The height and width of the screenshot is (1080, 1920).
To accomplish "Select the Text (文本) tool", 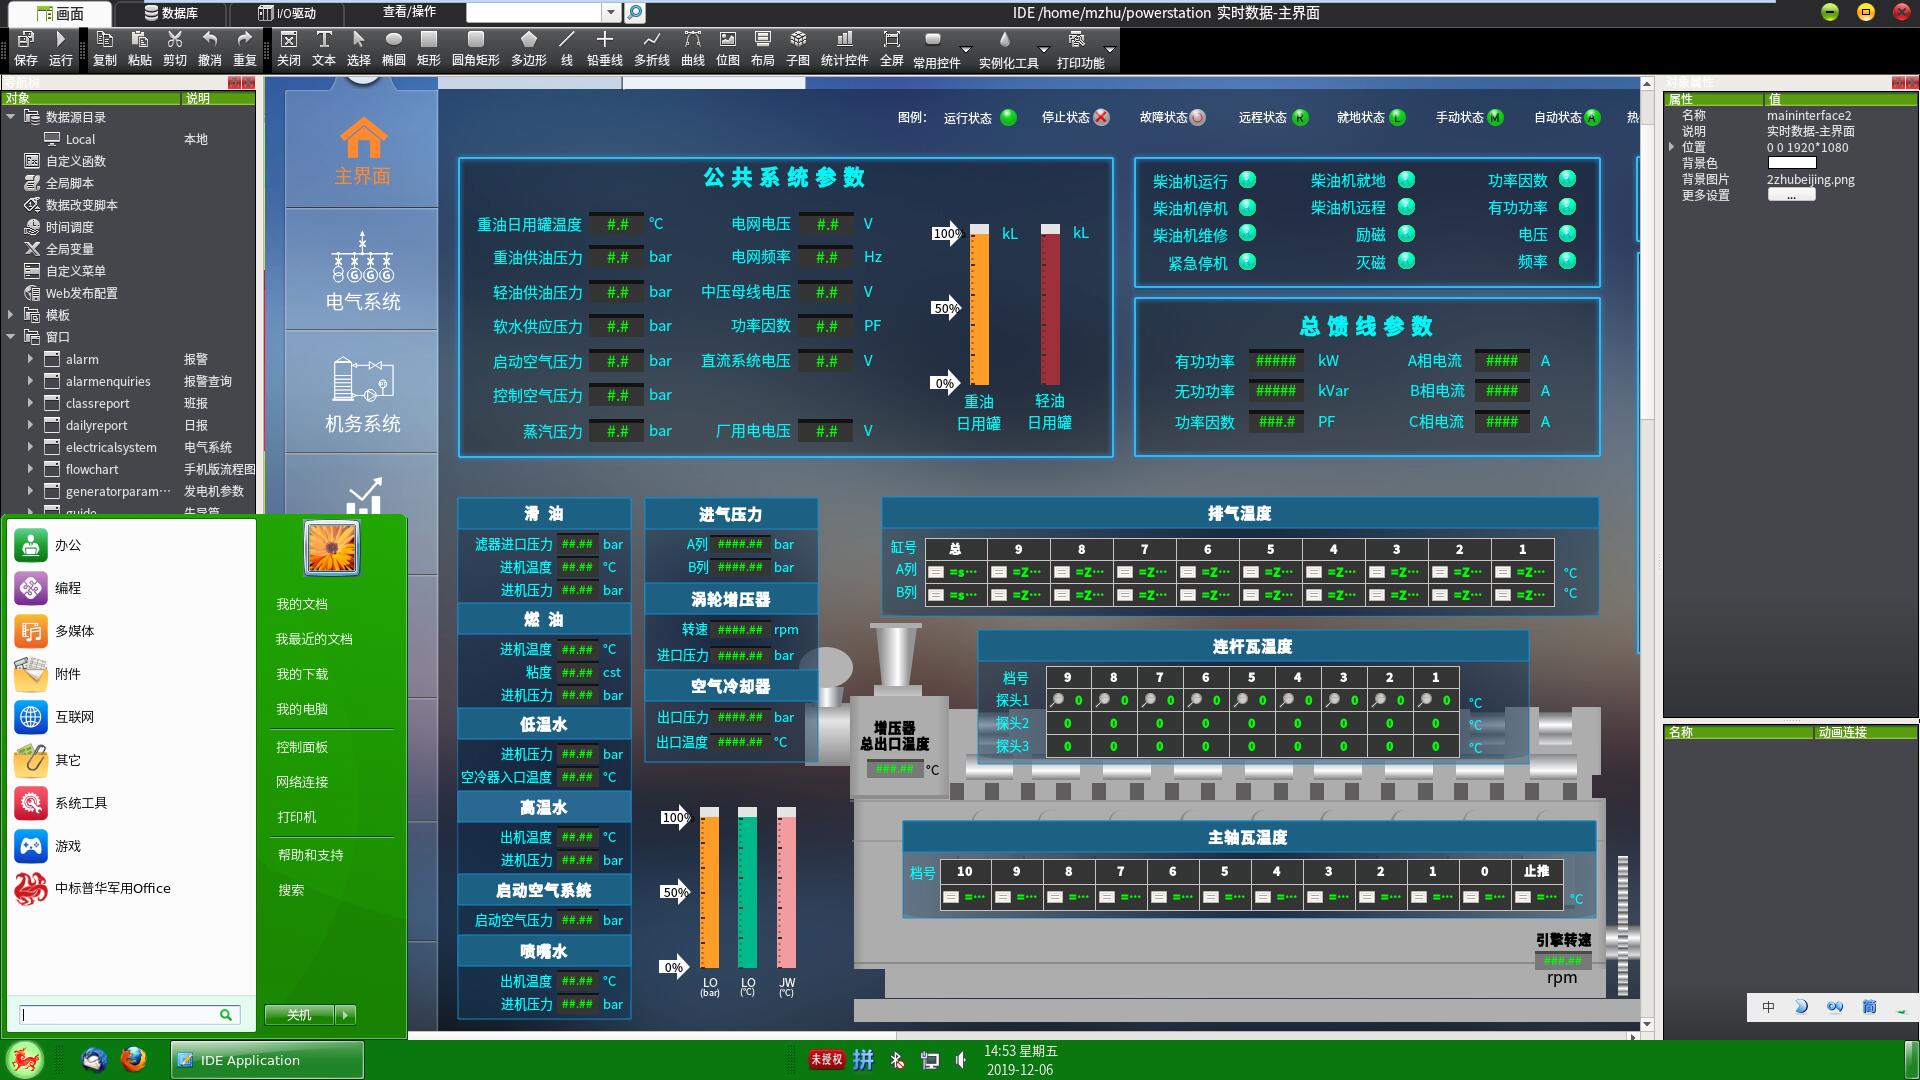I will pos(324,40).
